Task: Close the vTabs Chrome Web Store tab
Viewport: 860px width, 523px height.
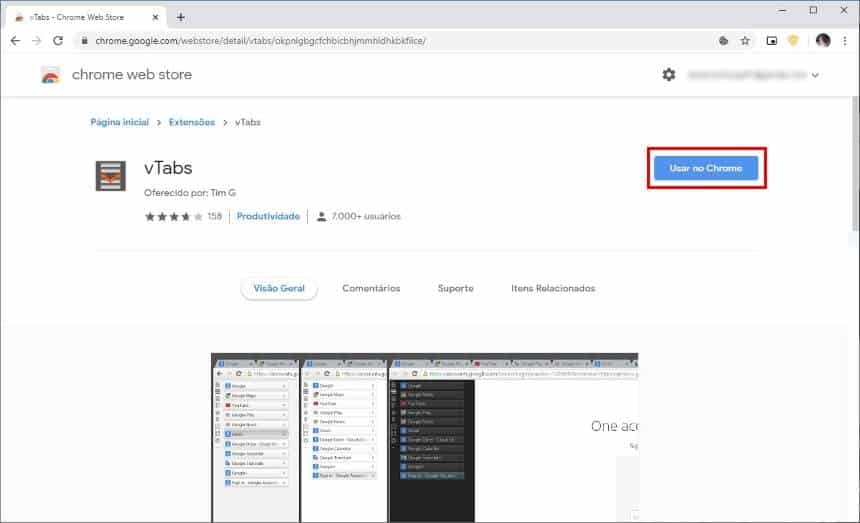Action: [x=155, y=17]
